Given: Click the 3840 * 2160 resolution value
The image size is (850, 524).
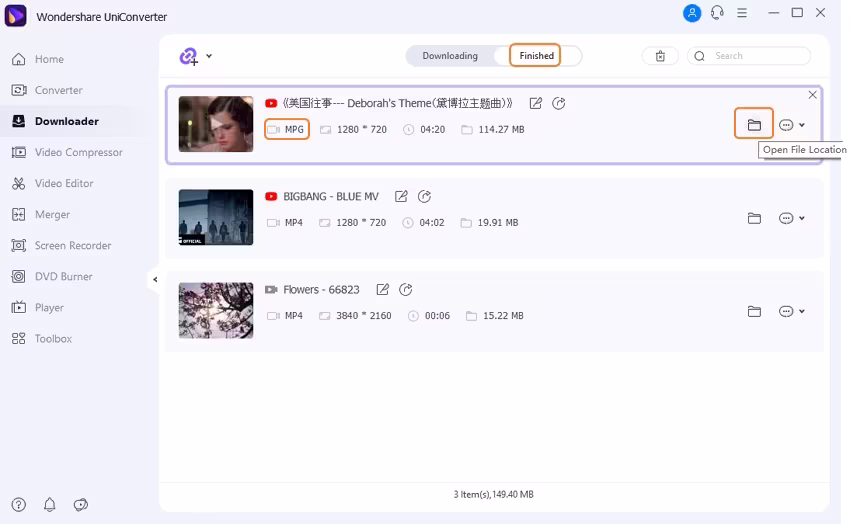Looking at the screenshot, I should [x=363, y=316].
